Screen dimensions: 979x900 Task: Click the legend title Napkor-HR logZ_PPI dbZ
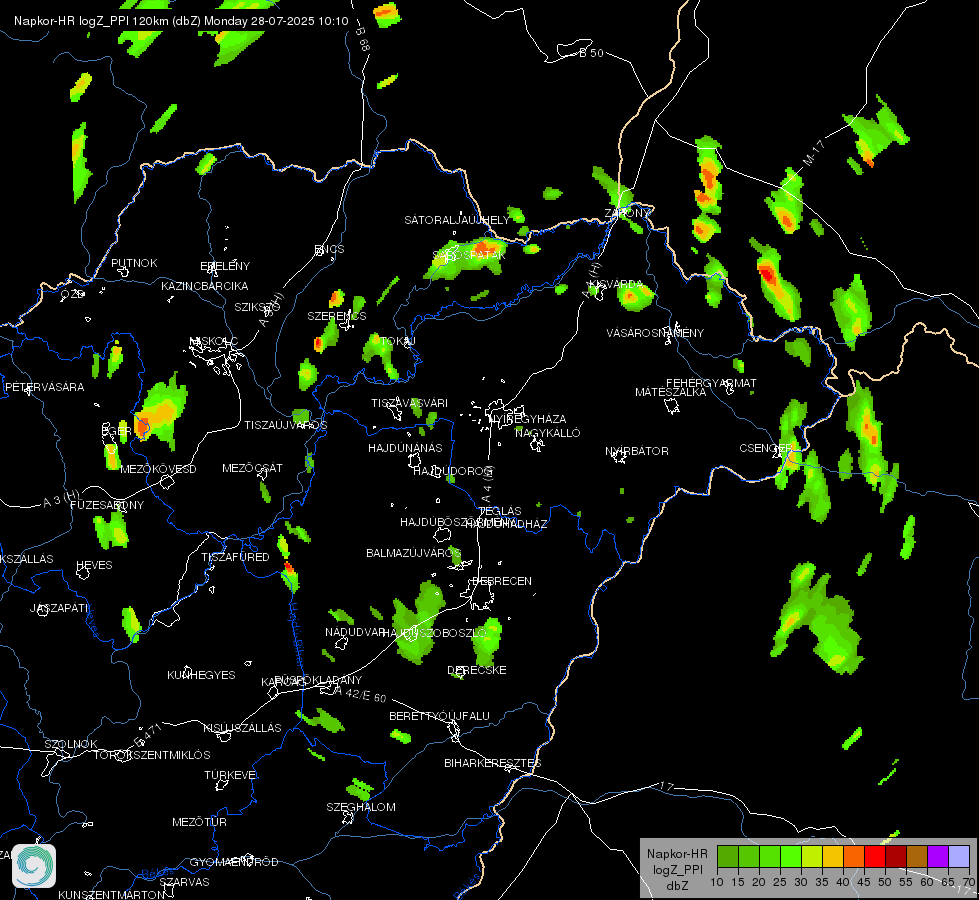click(677, 869)
